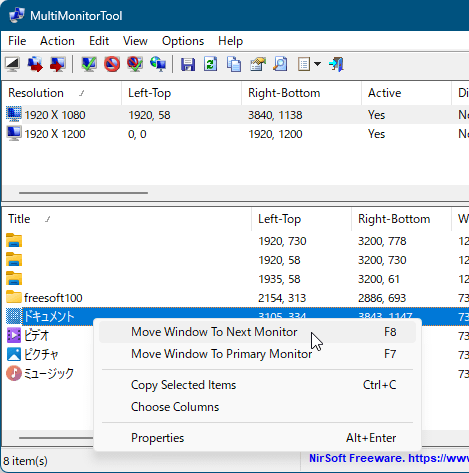Open the File menu
The image size is (469, 473).
click(x=17, y=41)
